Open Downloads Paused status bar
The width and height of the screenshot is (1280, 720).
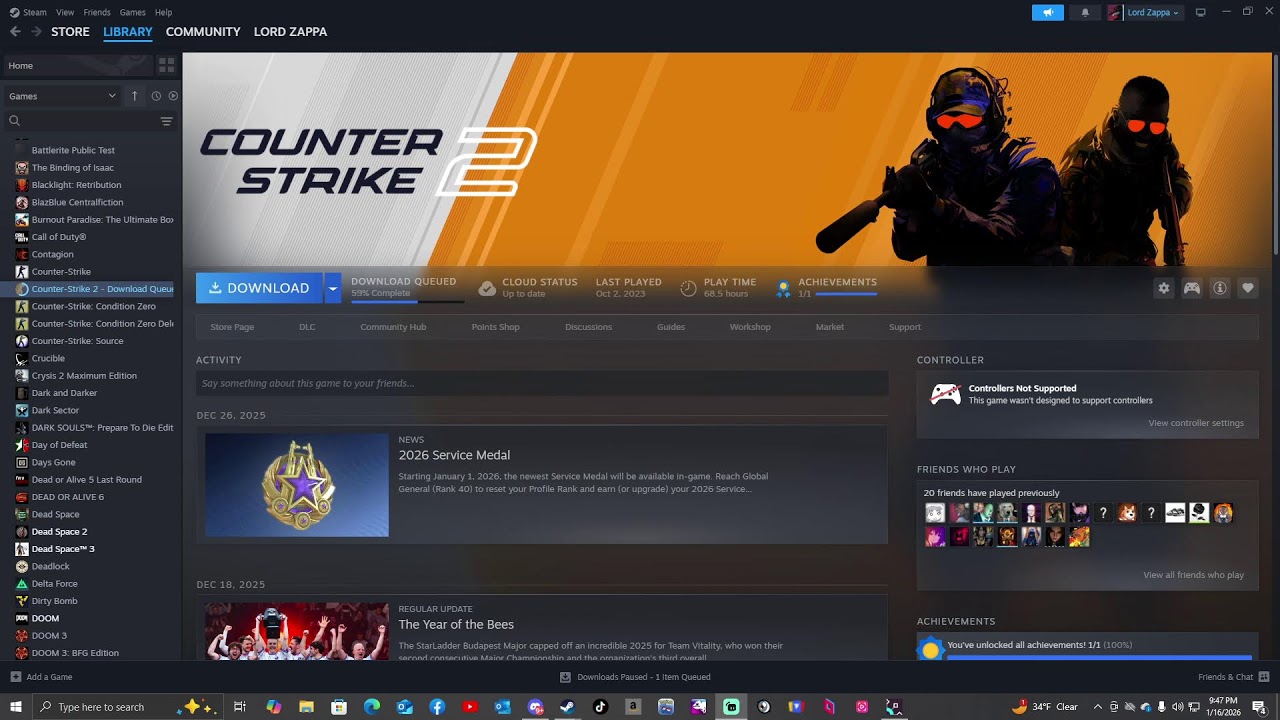pos(635,677)
